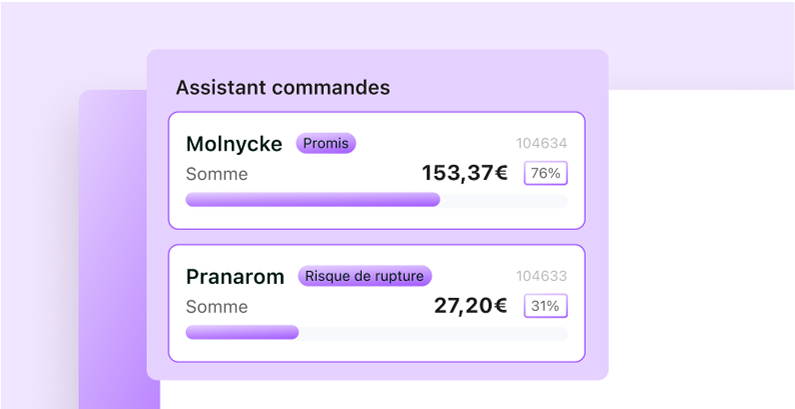Image resolution: width=795 pixels, height=409 pixels.
Task: Select the 153,37€ amount
Action: click(x=464, y=173)
